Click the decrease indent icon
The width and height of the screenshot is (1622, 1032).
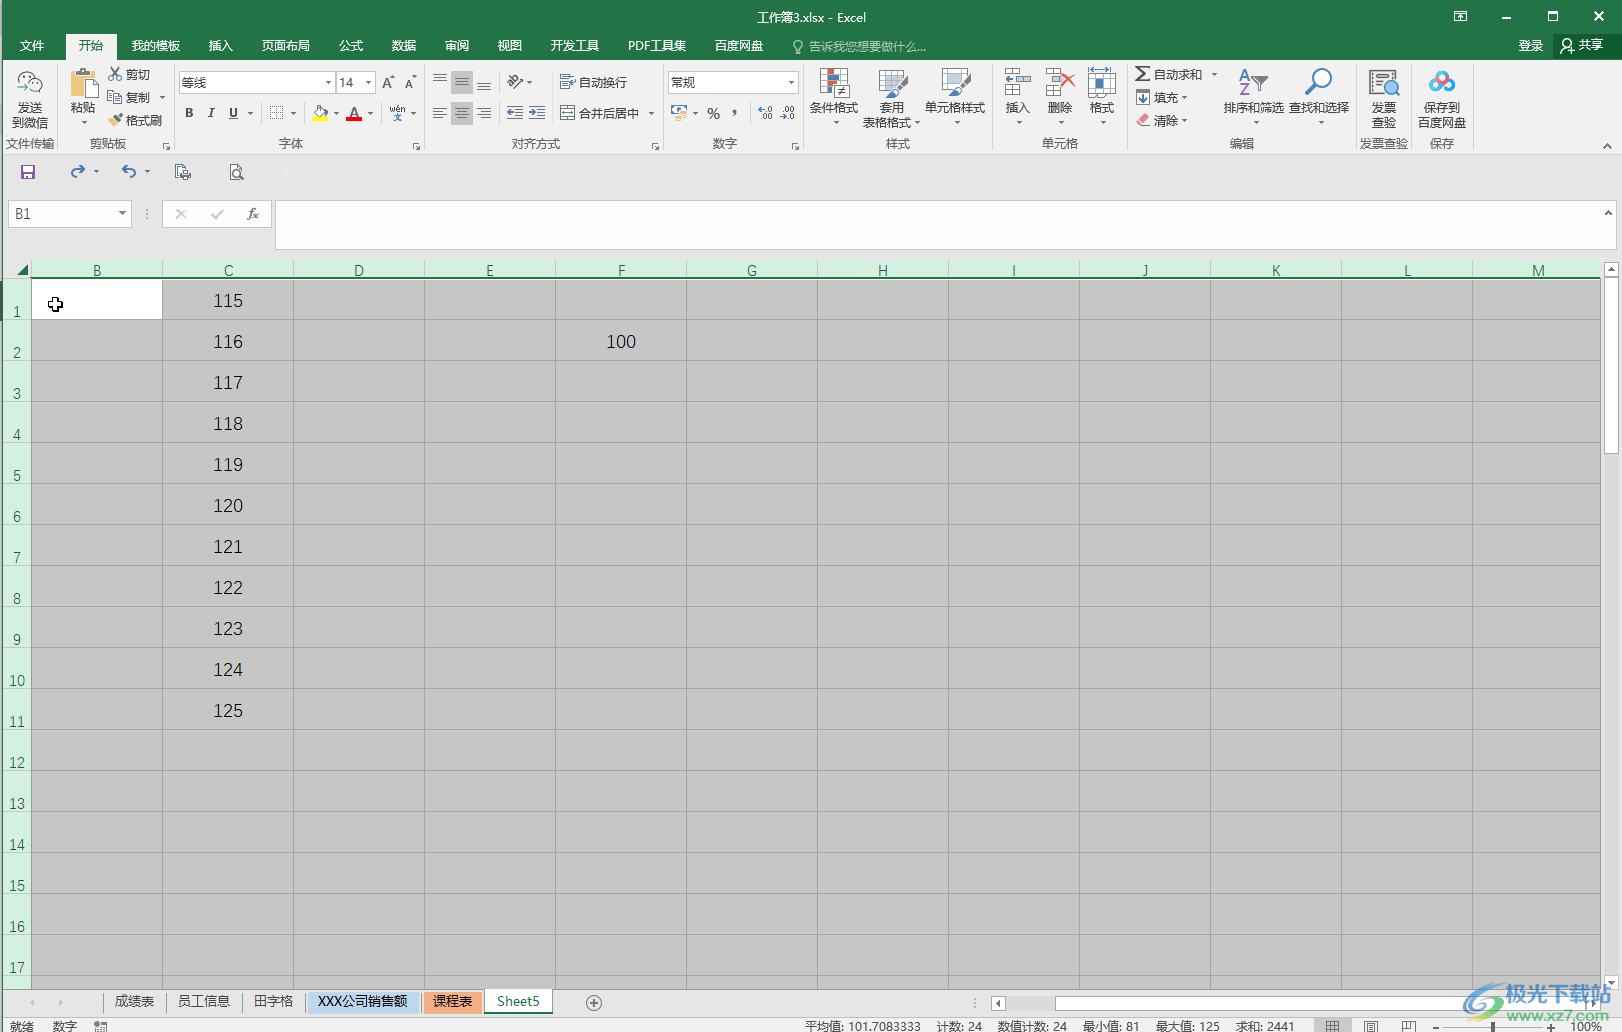(x=515, y=113)
